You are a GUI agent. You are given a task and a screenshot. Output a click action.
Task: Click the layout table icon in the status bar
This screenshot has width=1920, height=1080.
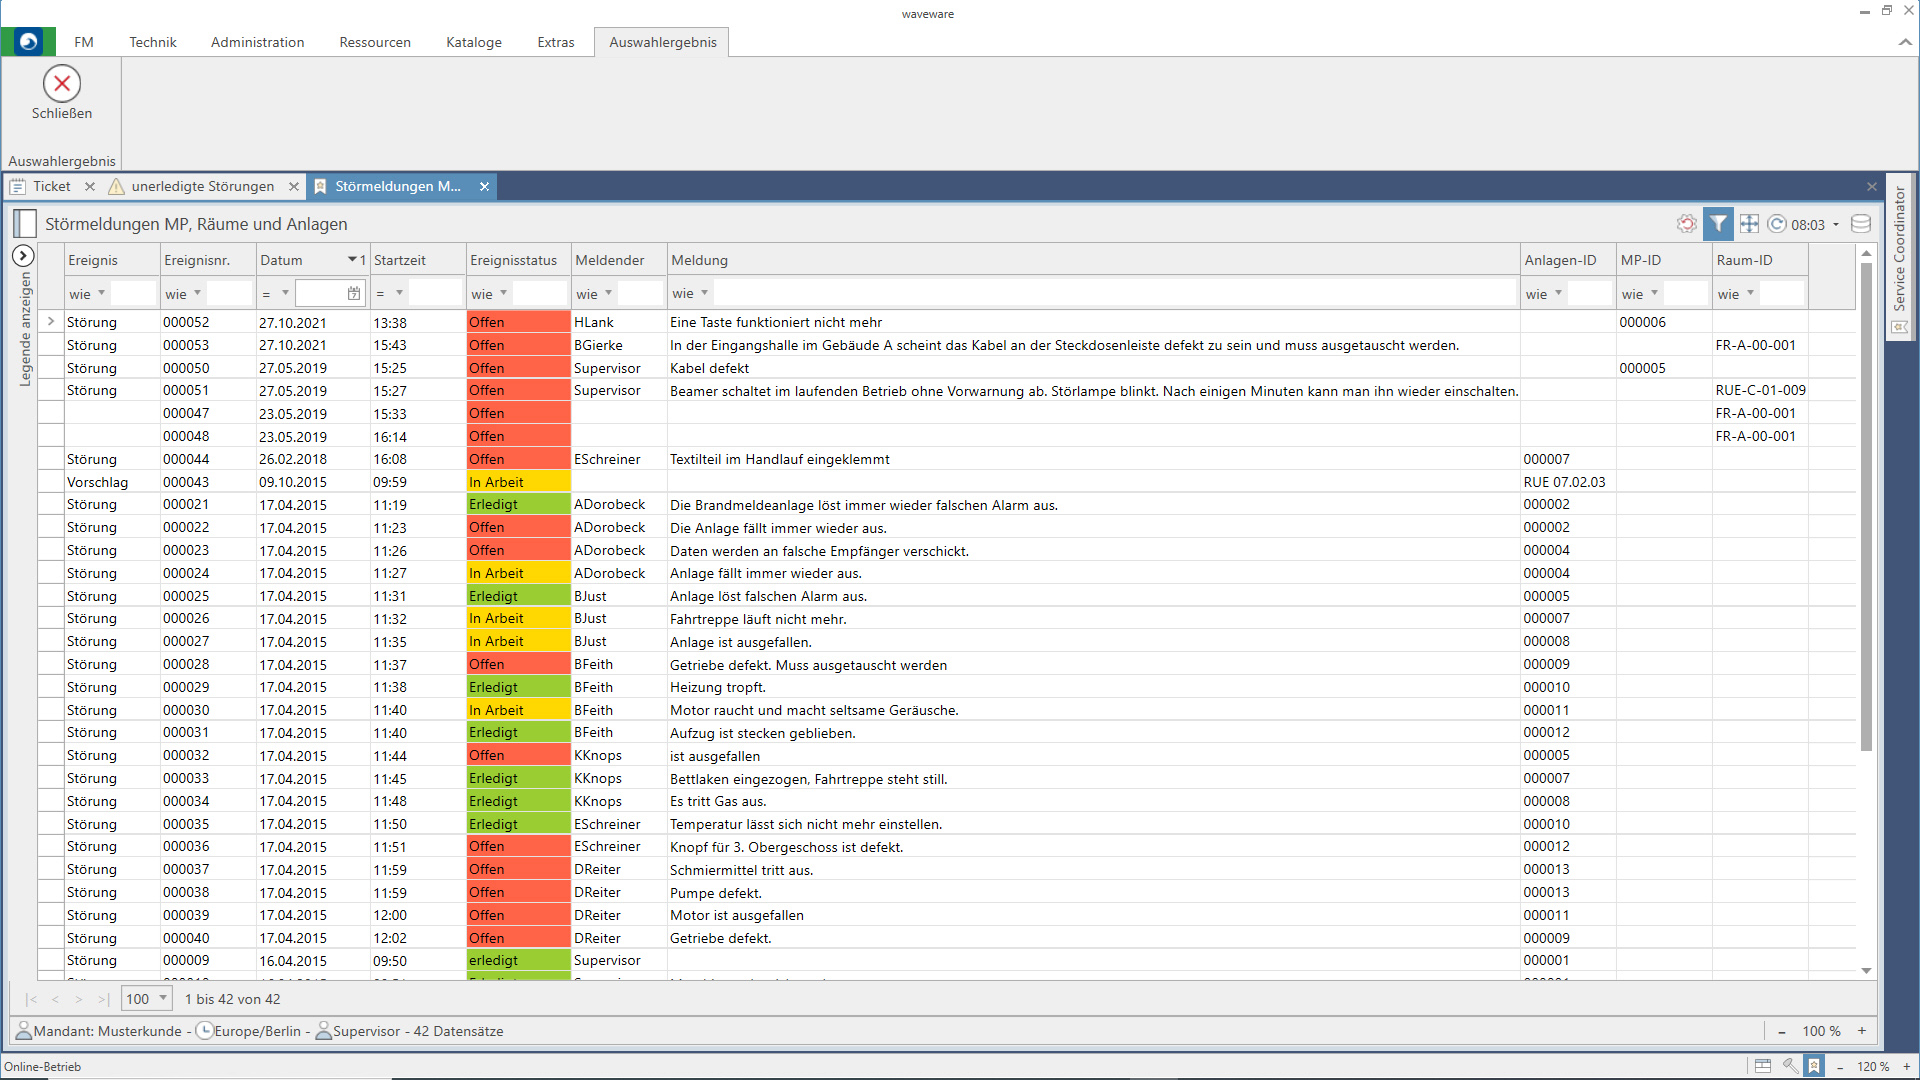[x=1763, y=1066]
